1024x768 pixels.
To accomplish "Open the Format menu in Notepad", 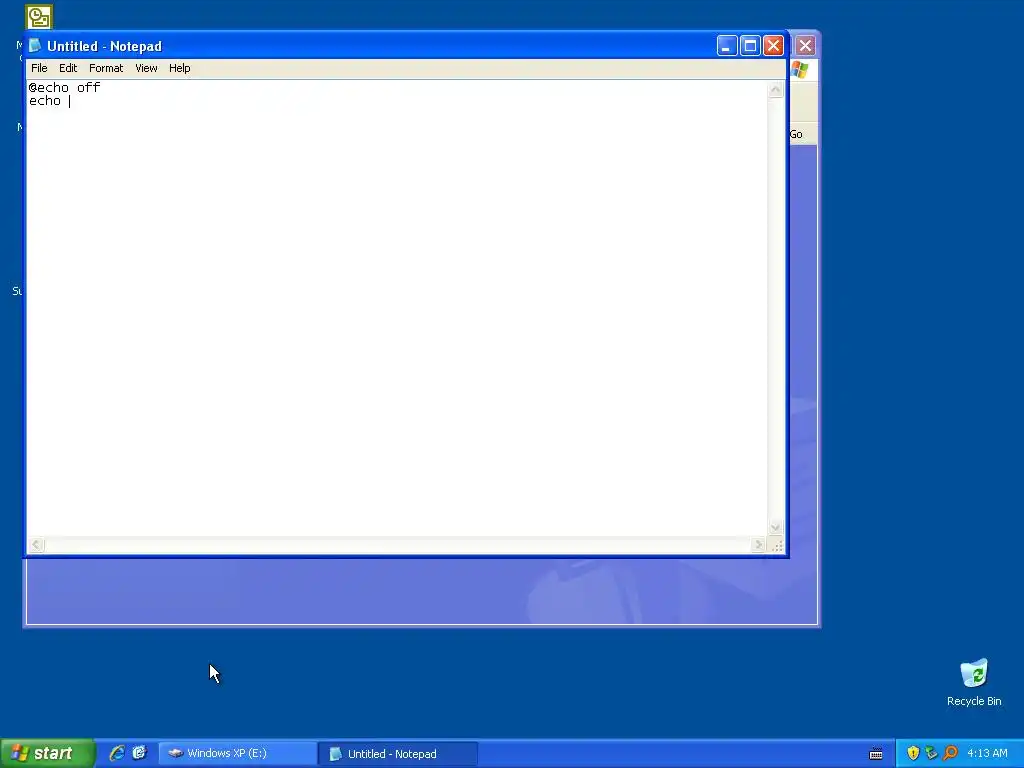I will pyautogui.click(x=106, y=68).
